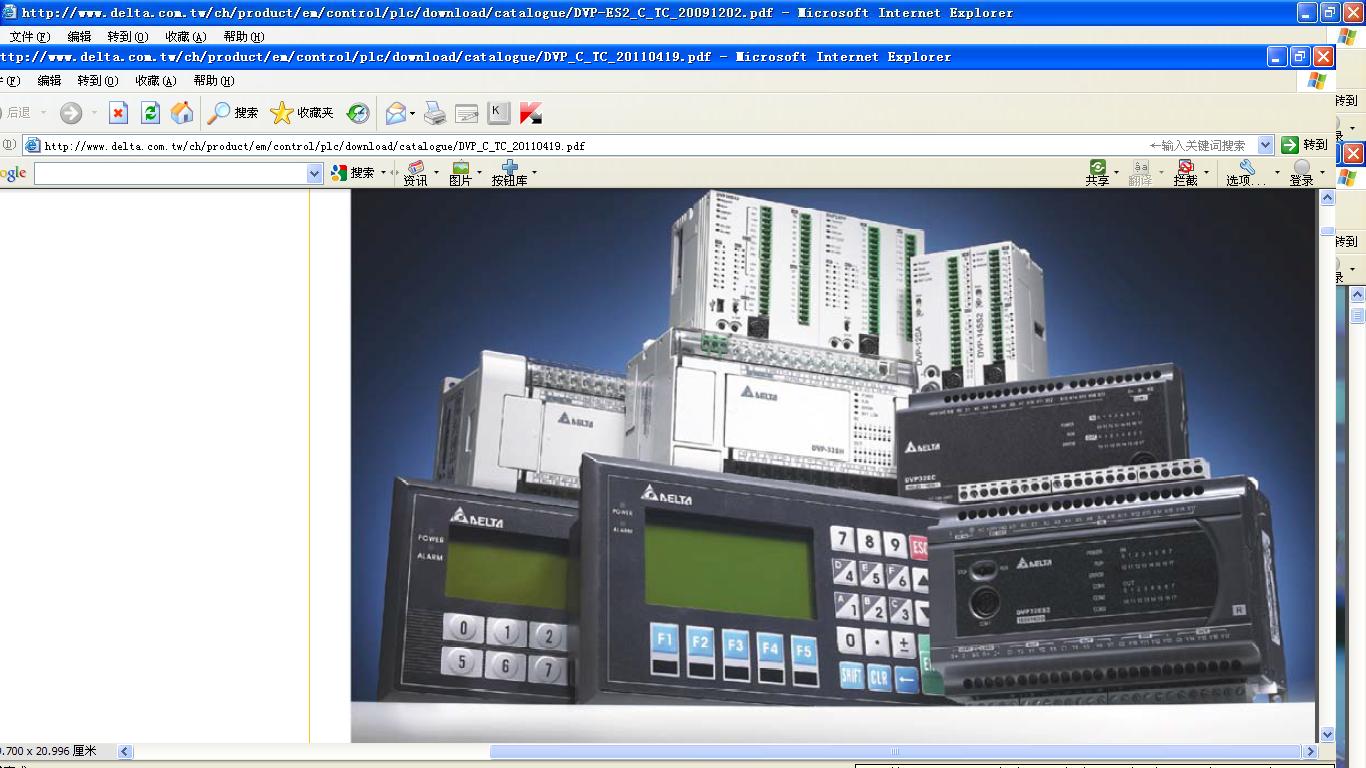Open the browsing History clock icon
The height and width of the screenshot is (768, 1366).
(x=358, y=113)
